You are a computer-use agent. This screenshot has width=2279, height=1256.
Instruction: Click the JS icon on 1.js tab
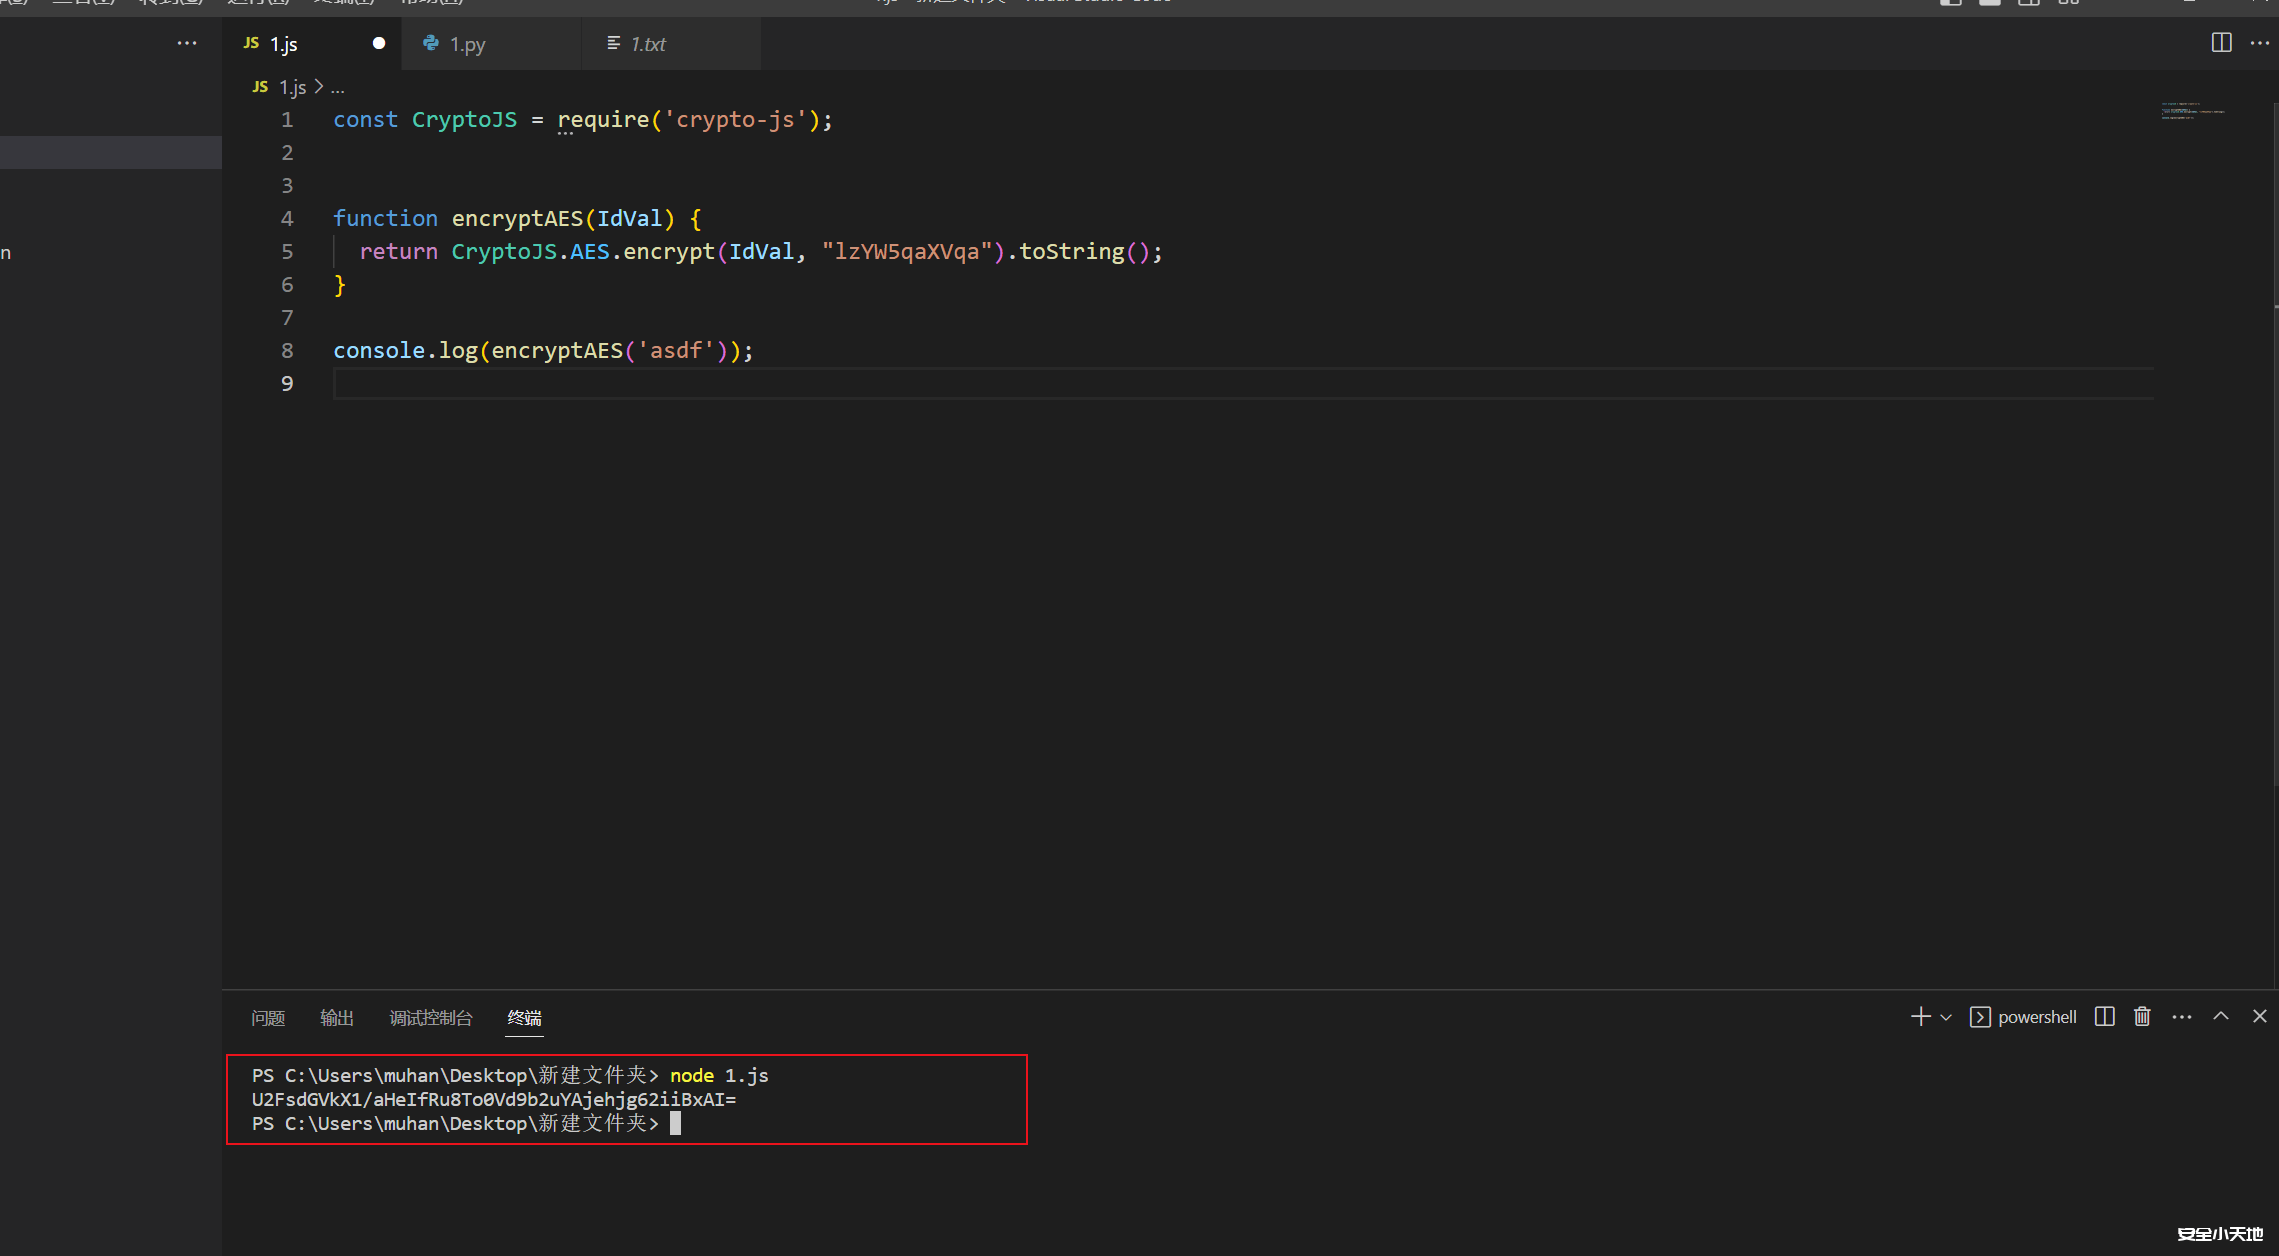click(x=251, y=43)
